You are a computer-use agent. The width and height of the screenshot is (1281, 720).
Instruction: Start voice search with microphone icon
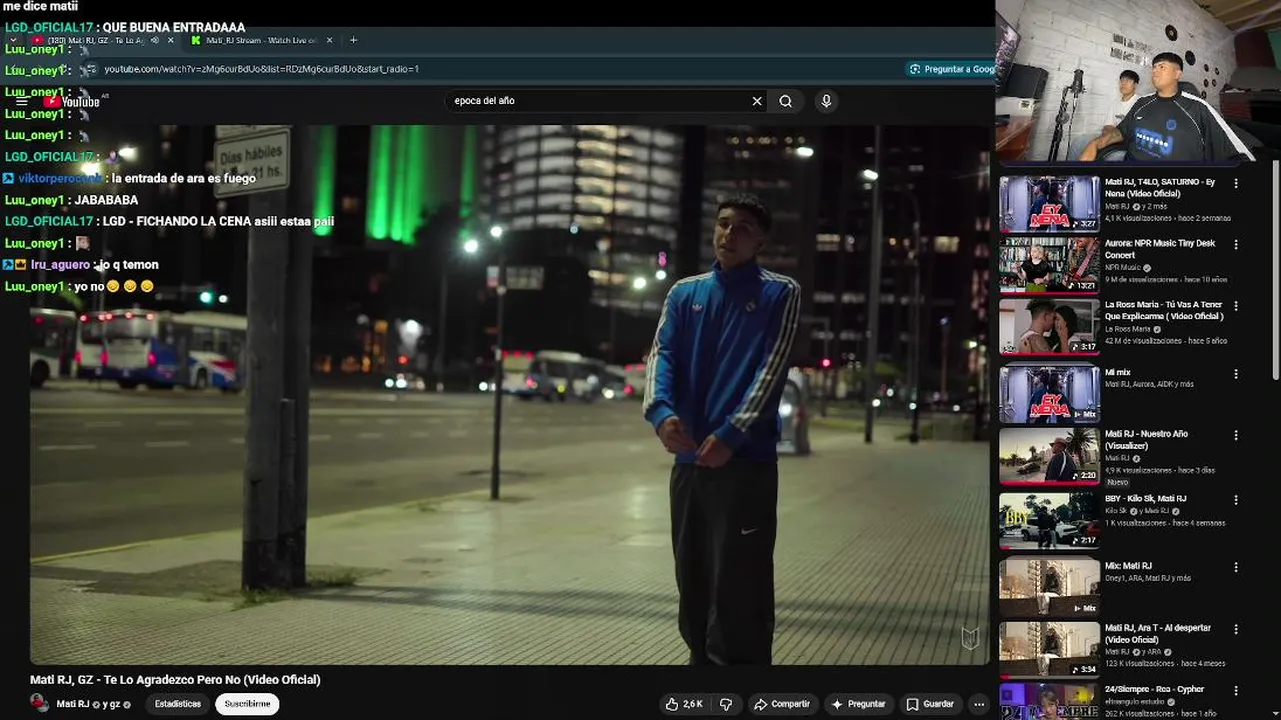tap(826, 101)
